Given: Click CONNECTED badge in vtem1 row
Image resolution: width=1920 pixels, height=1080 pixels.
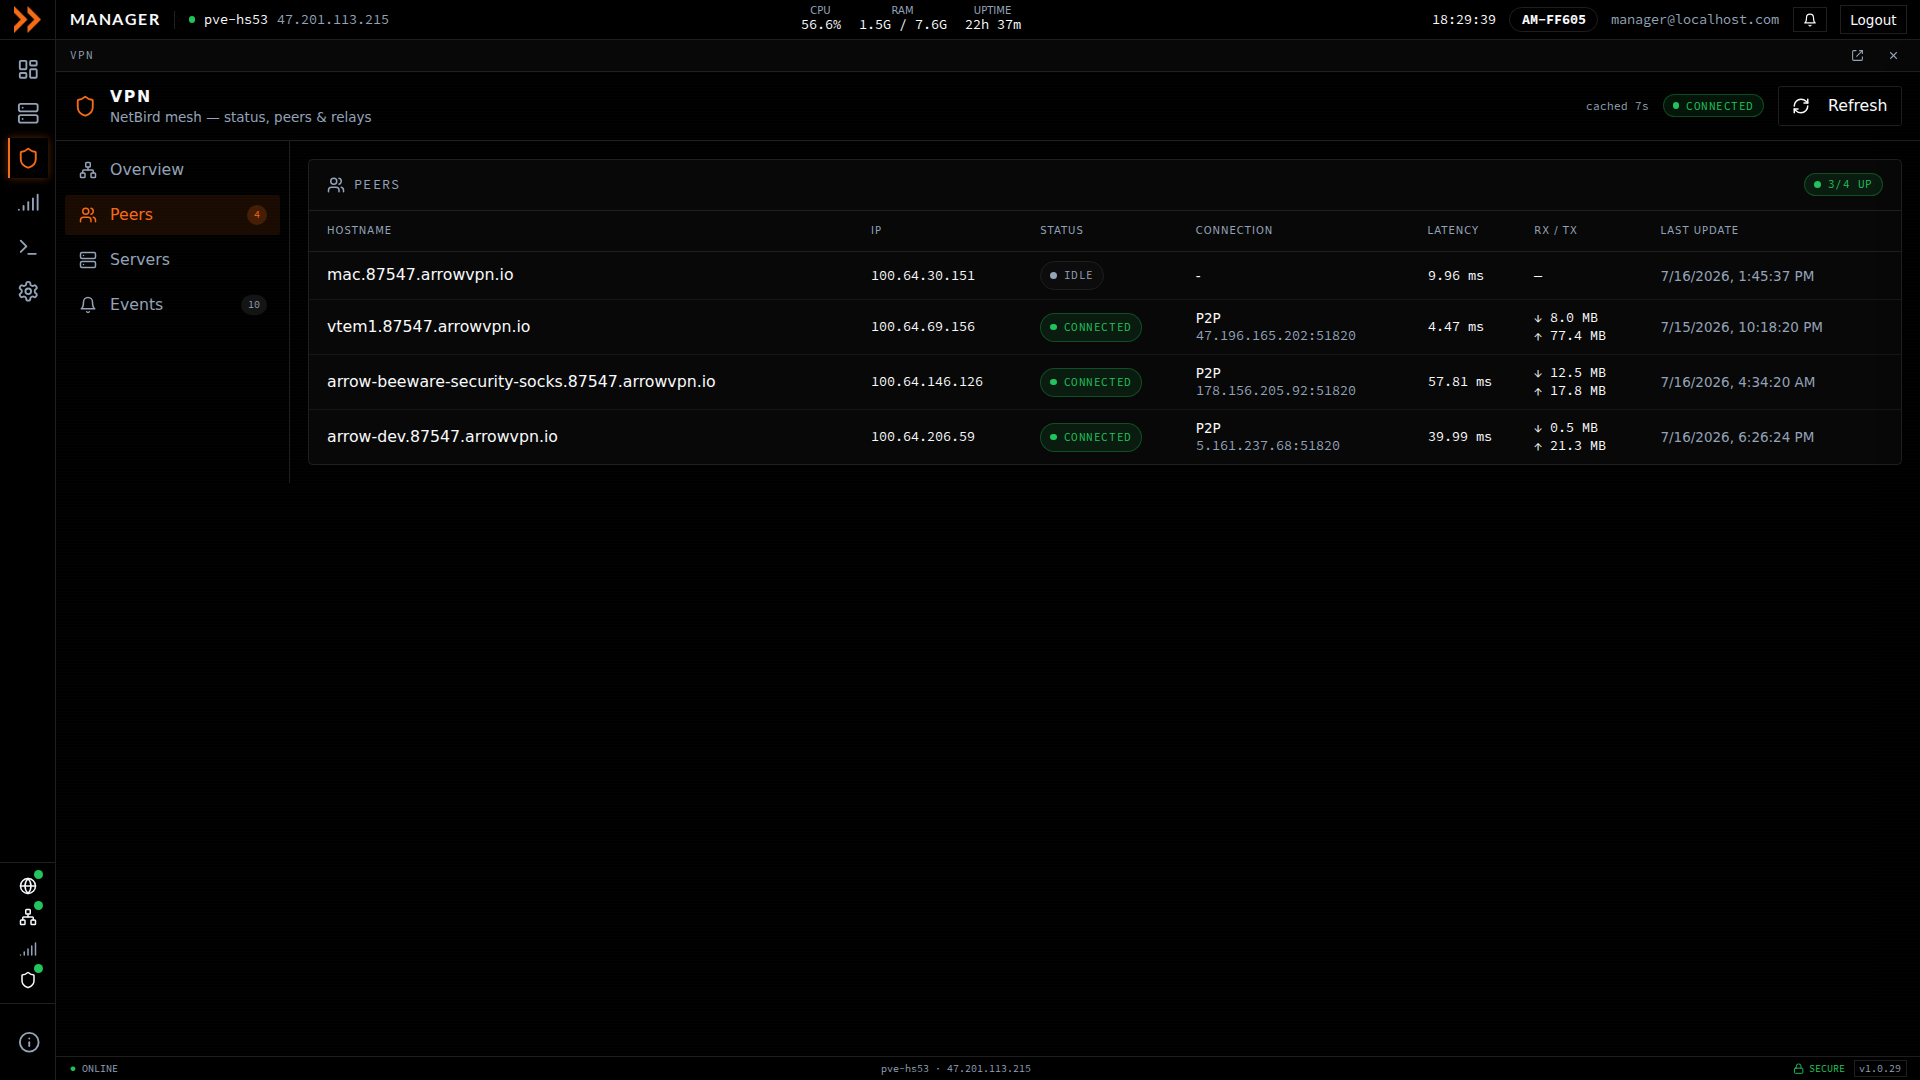Looking at the screenshot, I should (1090, 328).
